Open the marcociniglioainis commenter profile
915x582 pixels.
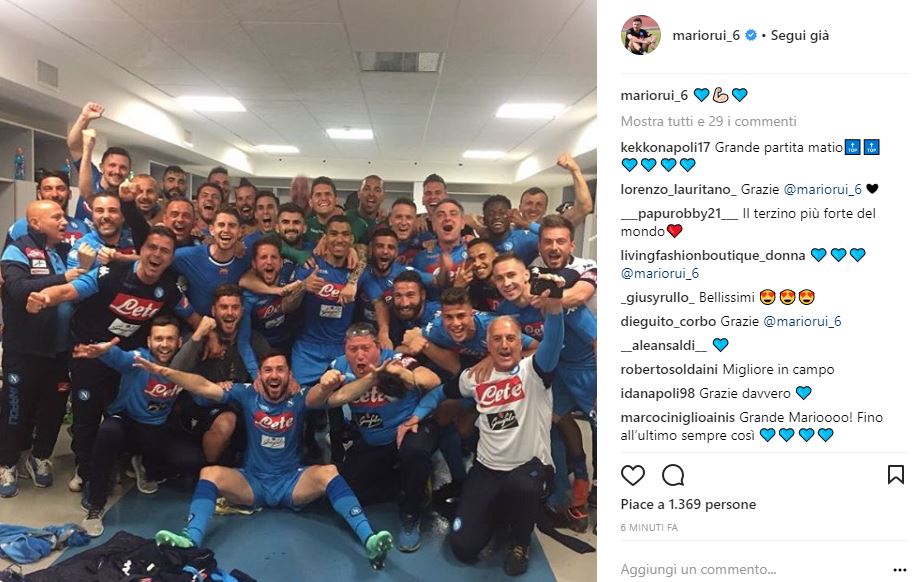pos(677,417)
